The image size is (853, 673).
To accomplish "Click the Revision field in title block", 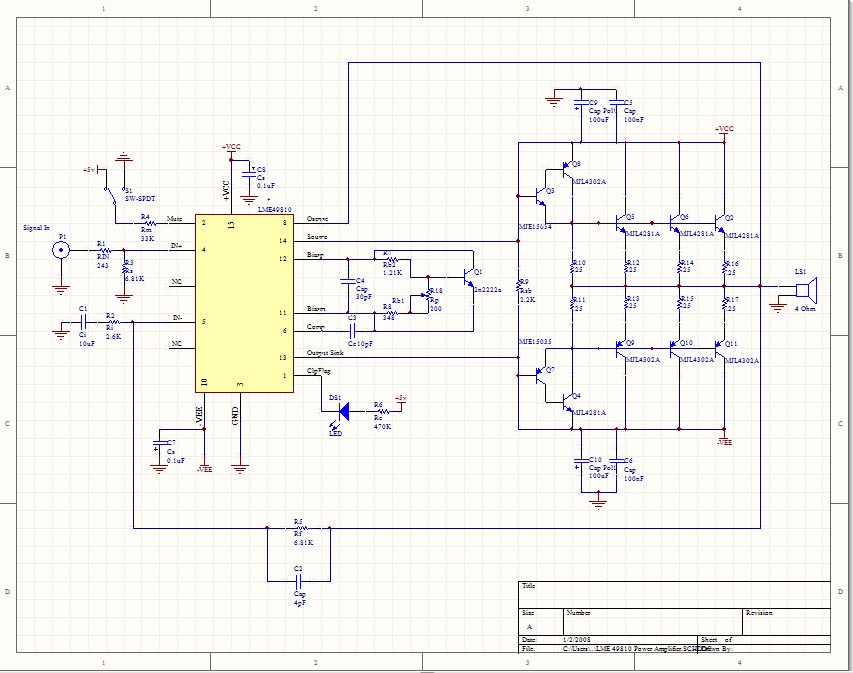I will (x=787, y=621).
